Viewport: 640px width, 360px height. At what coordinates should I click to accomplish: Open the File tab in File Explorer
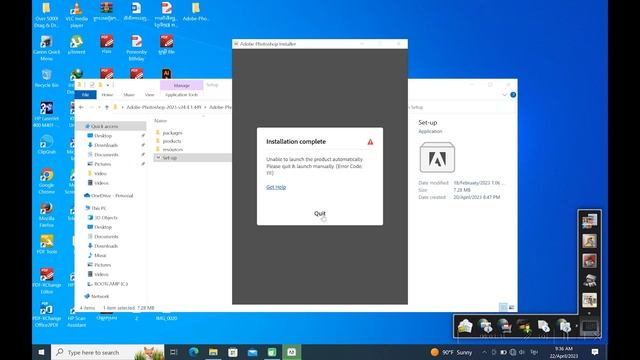(85, 95)
